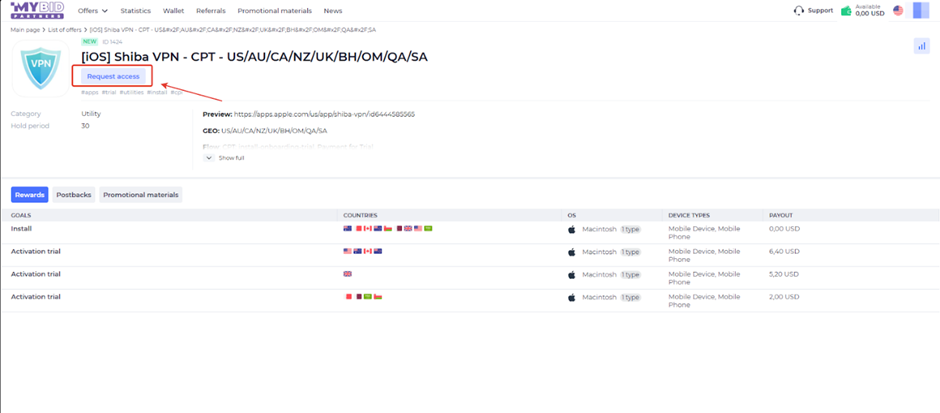Viewport: 940px width, 413px height.
Task: Click '1 type' badge in 5,20 USD row
Action: 630,275
